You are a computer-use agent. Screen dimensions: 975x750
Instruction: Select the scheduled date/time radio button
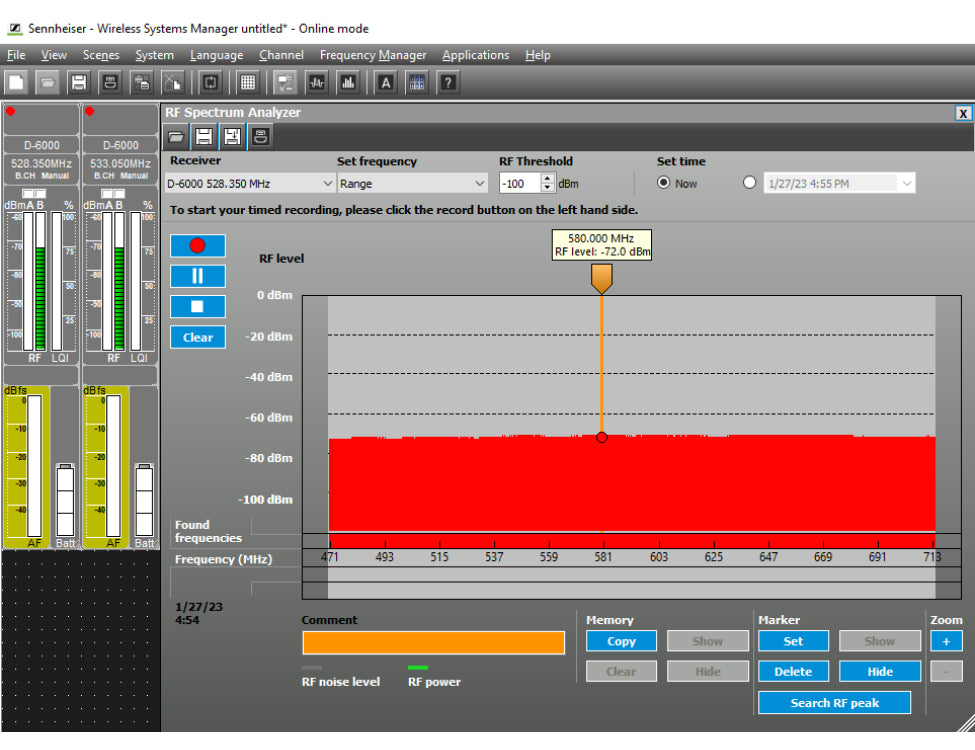click(x=750, y=183)
